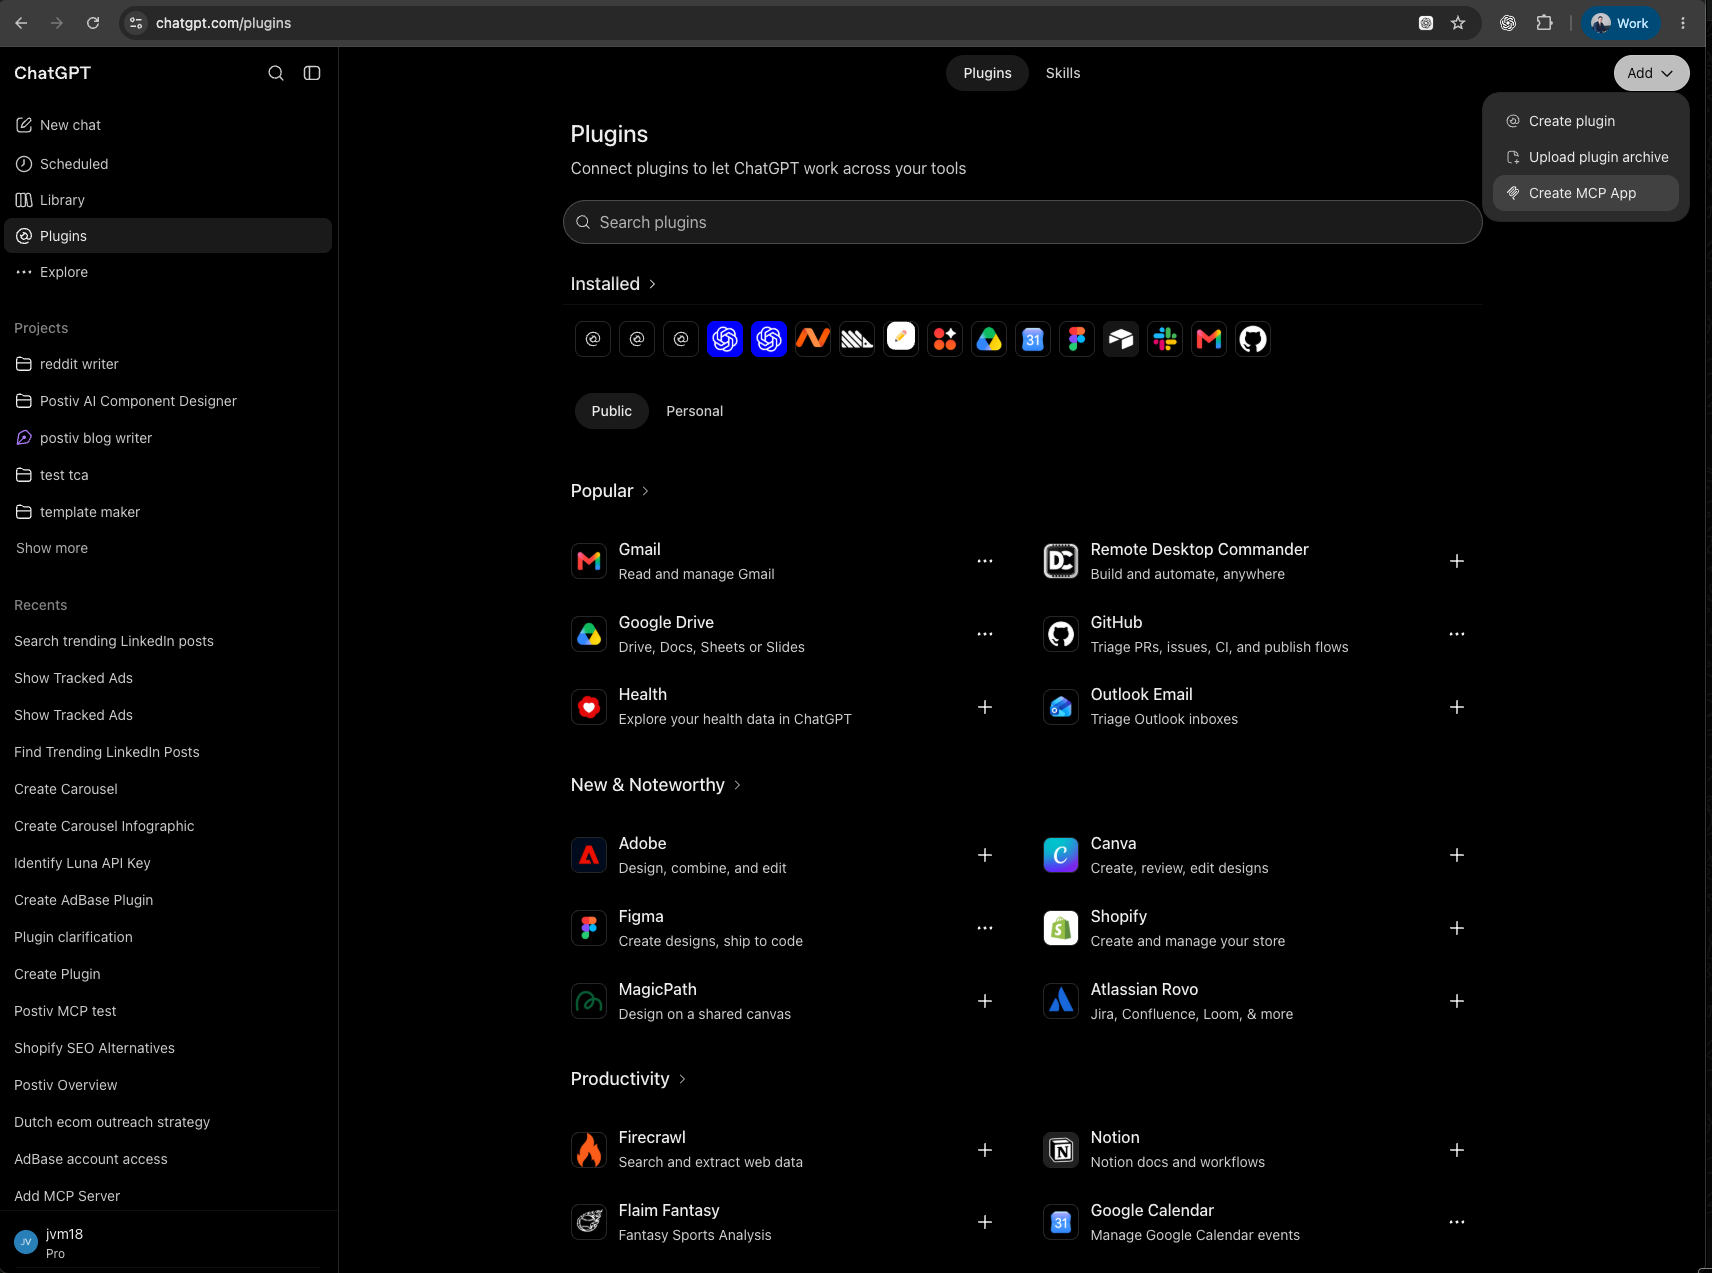Open the Add dropdown button
Image resolution: width=1712 pixels, height=1273 pixels.
tap(1651, 73)
